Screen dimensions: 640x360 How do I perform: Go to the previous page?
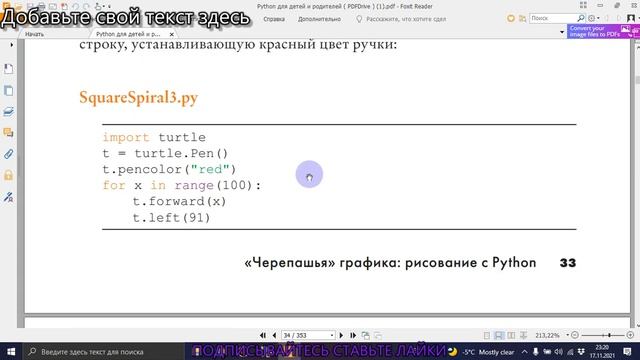(x=274, y=335)
